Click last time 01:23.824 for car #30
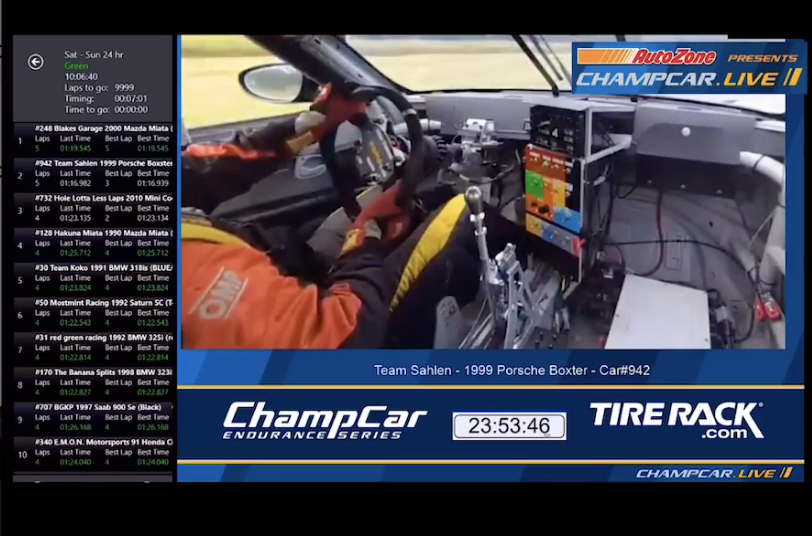The width and height of the screenshot is (812, 536). point(75,288)
